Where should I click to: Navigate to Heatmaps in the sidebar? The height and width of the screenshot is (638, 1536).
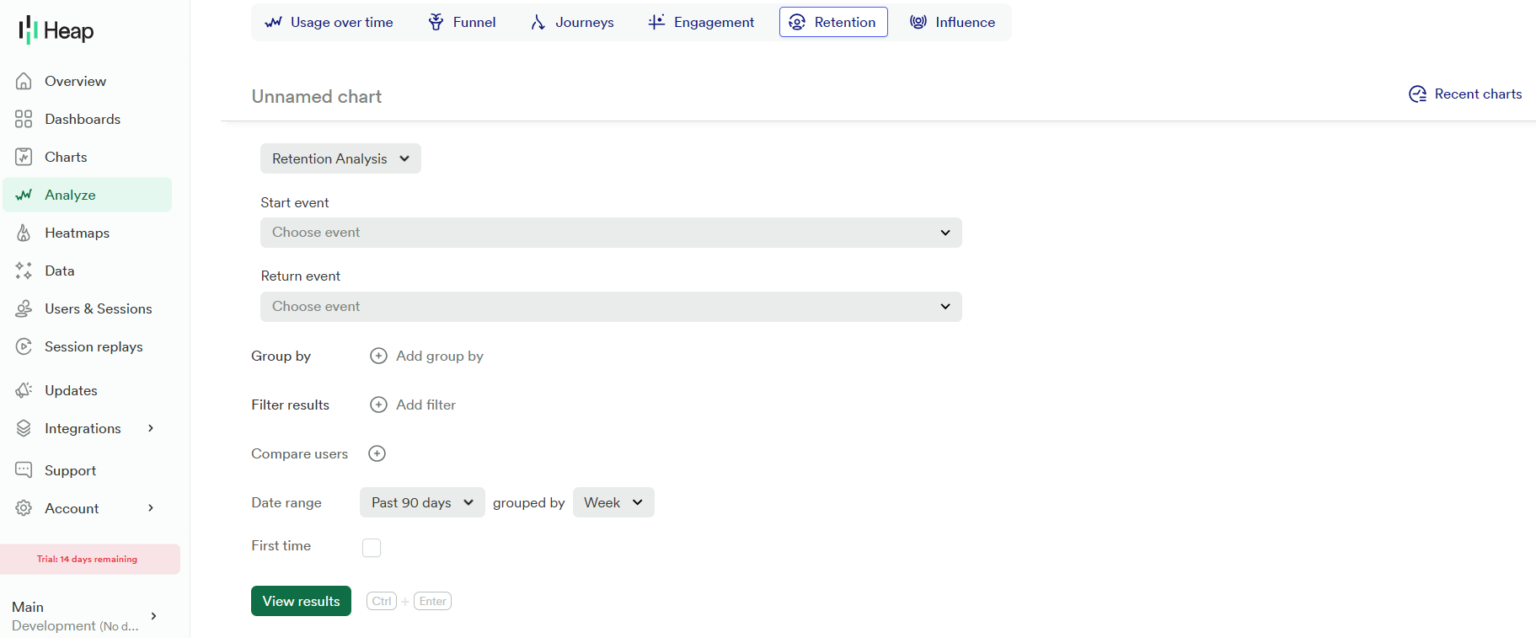click(76, 232)
